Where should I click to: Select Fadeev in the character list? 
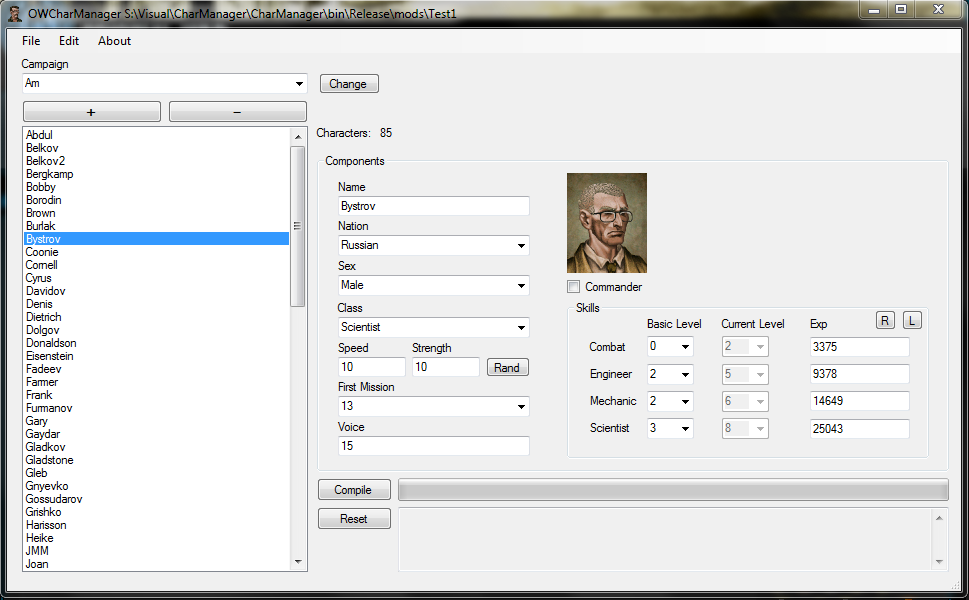[43, 369]
